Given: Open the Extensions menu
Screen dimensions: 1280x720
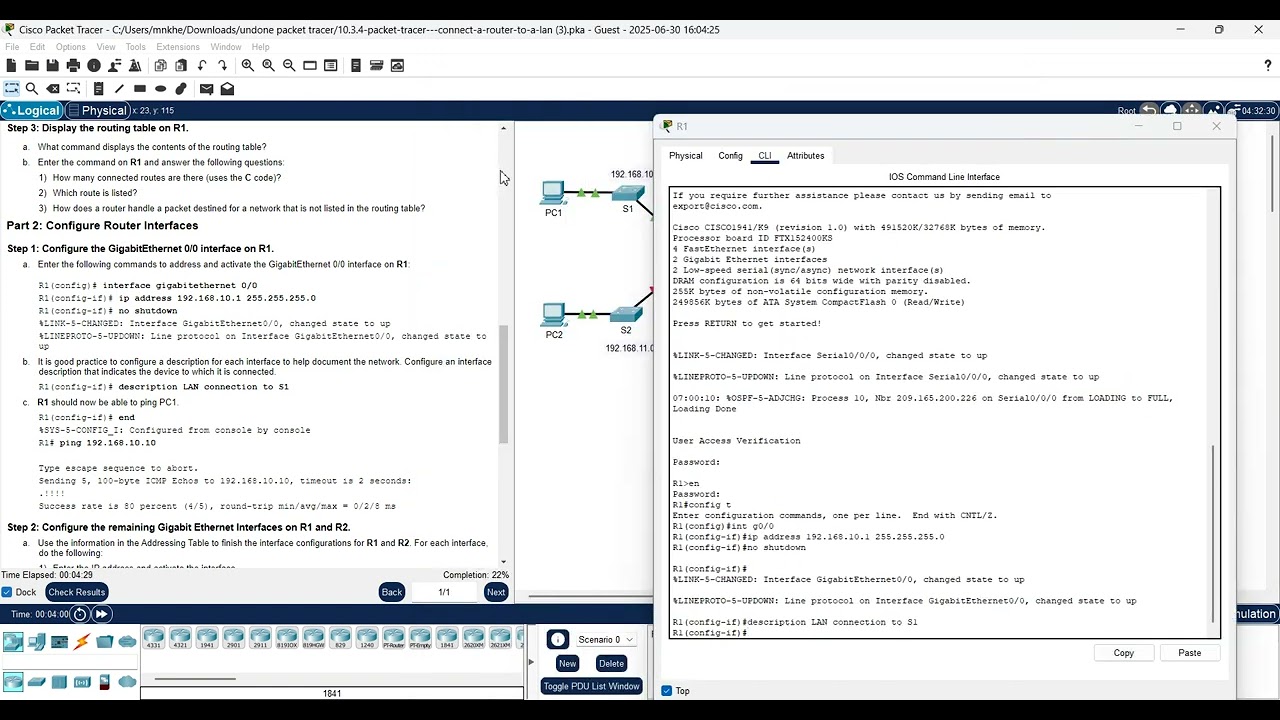Looking at the screenshot, I should coord(178,47).
